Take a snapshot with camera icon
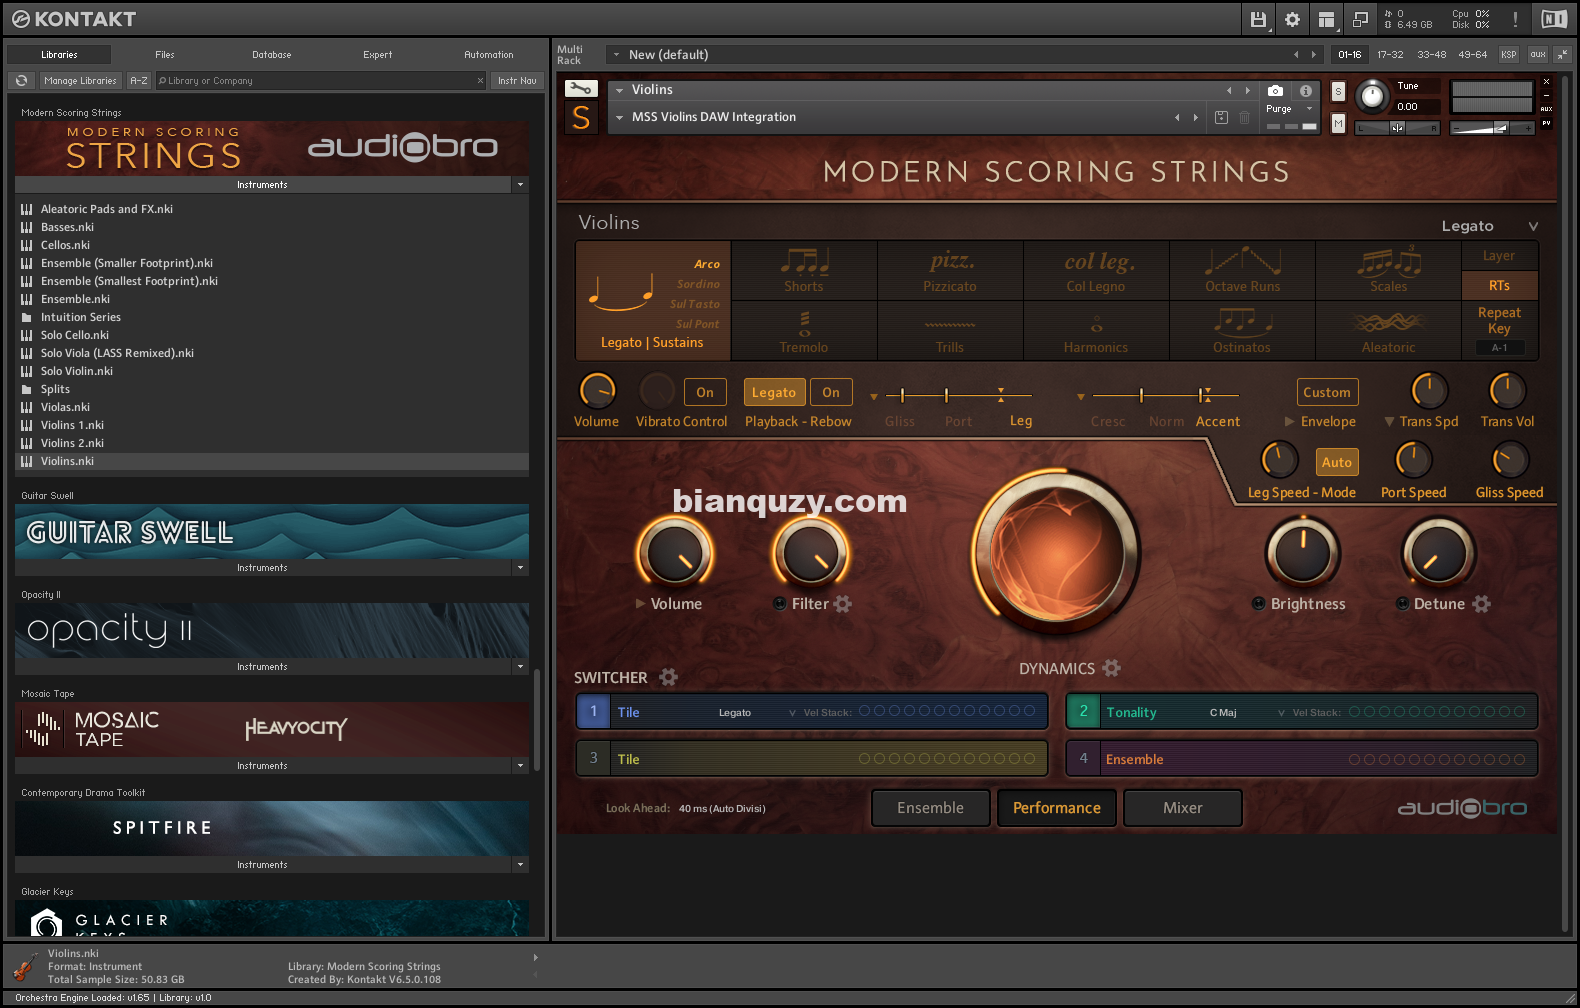1580x1008 pixels. click(x=1275, y=90)
